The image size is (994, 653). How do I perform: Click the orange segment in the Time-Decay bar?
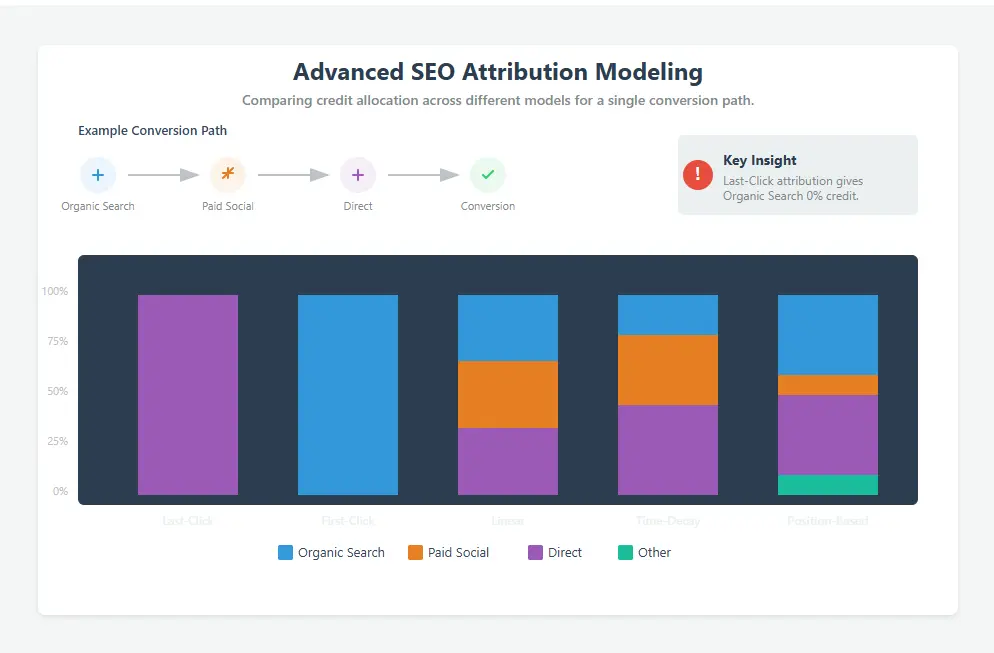tap(668, 368)
